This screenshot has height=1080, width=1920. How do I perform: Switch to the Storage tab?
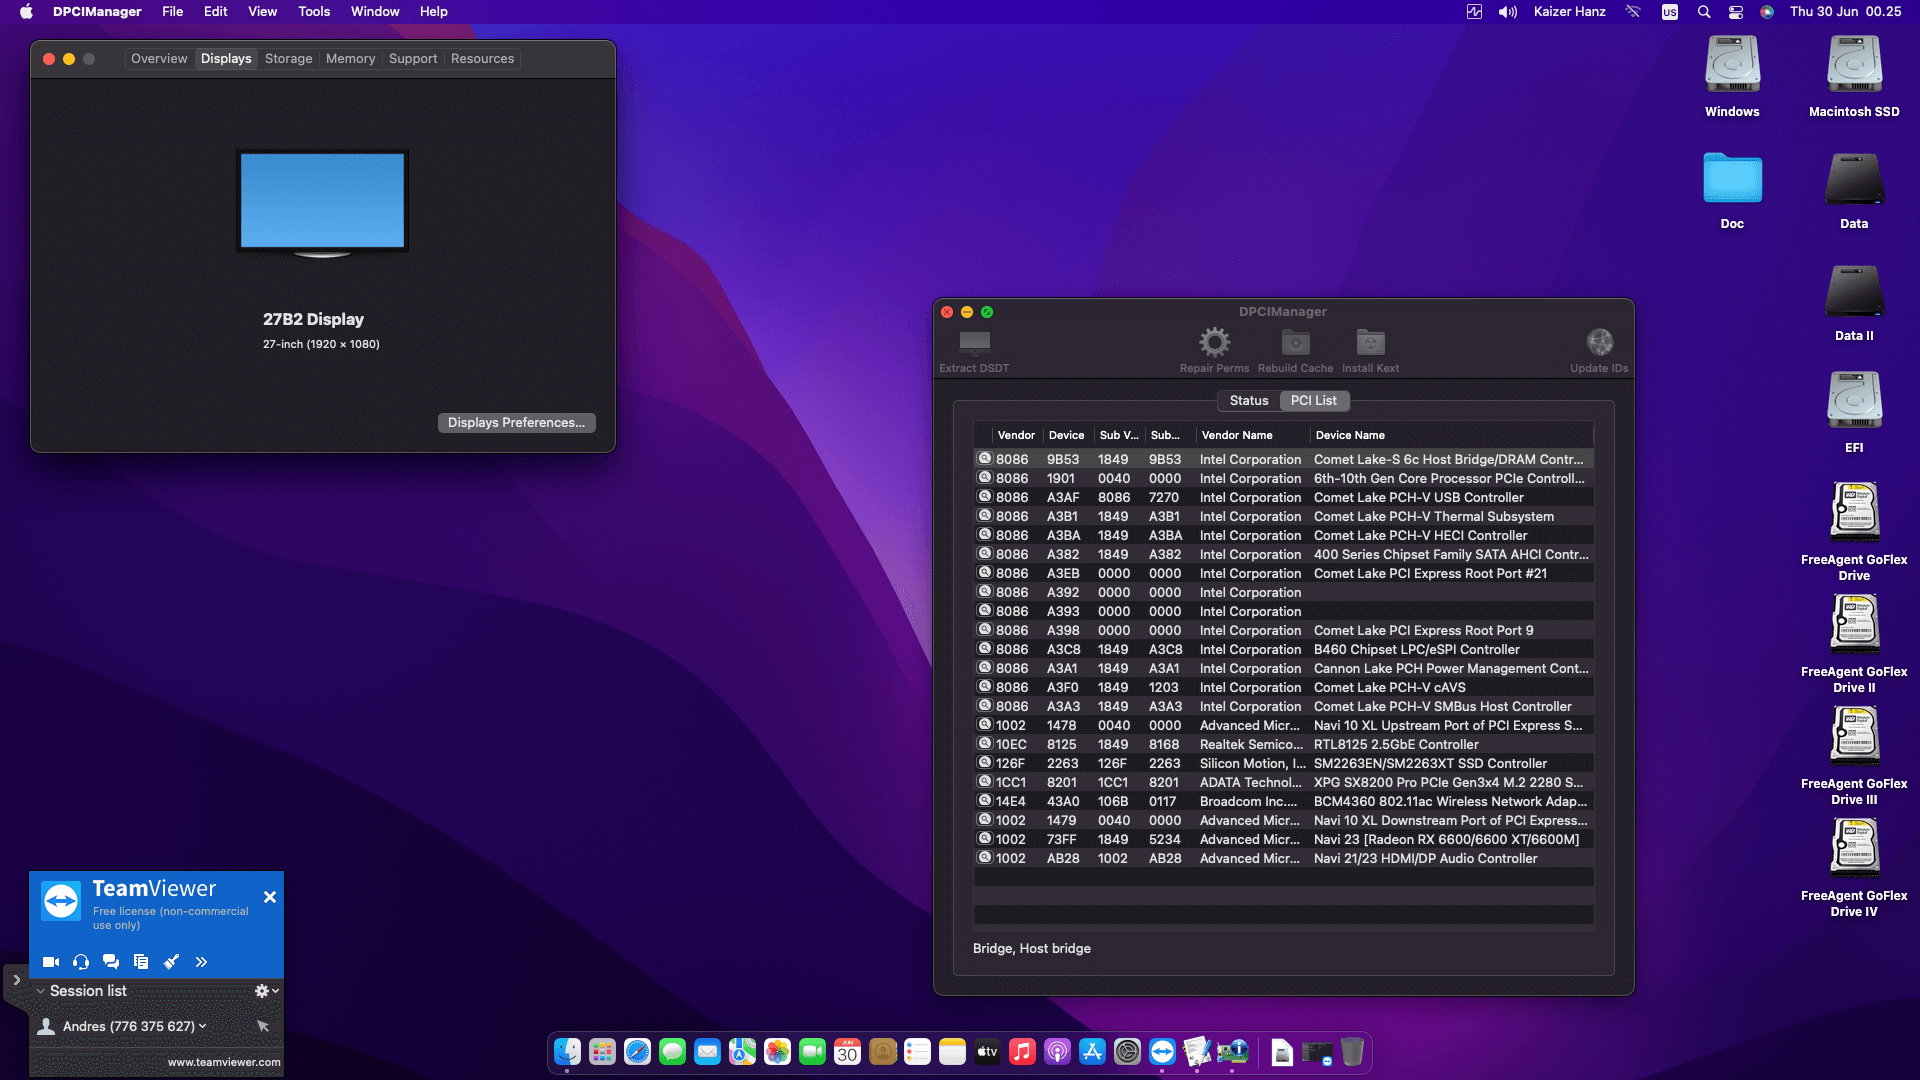coord(288,59)
